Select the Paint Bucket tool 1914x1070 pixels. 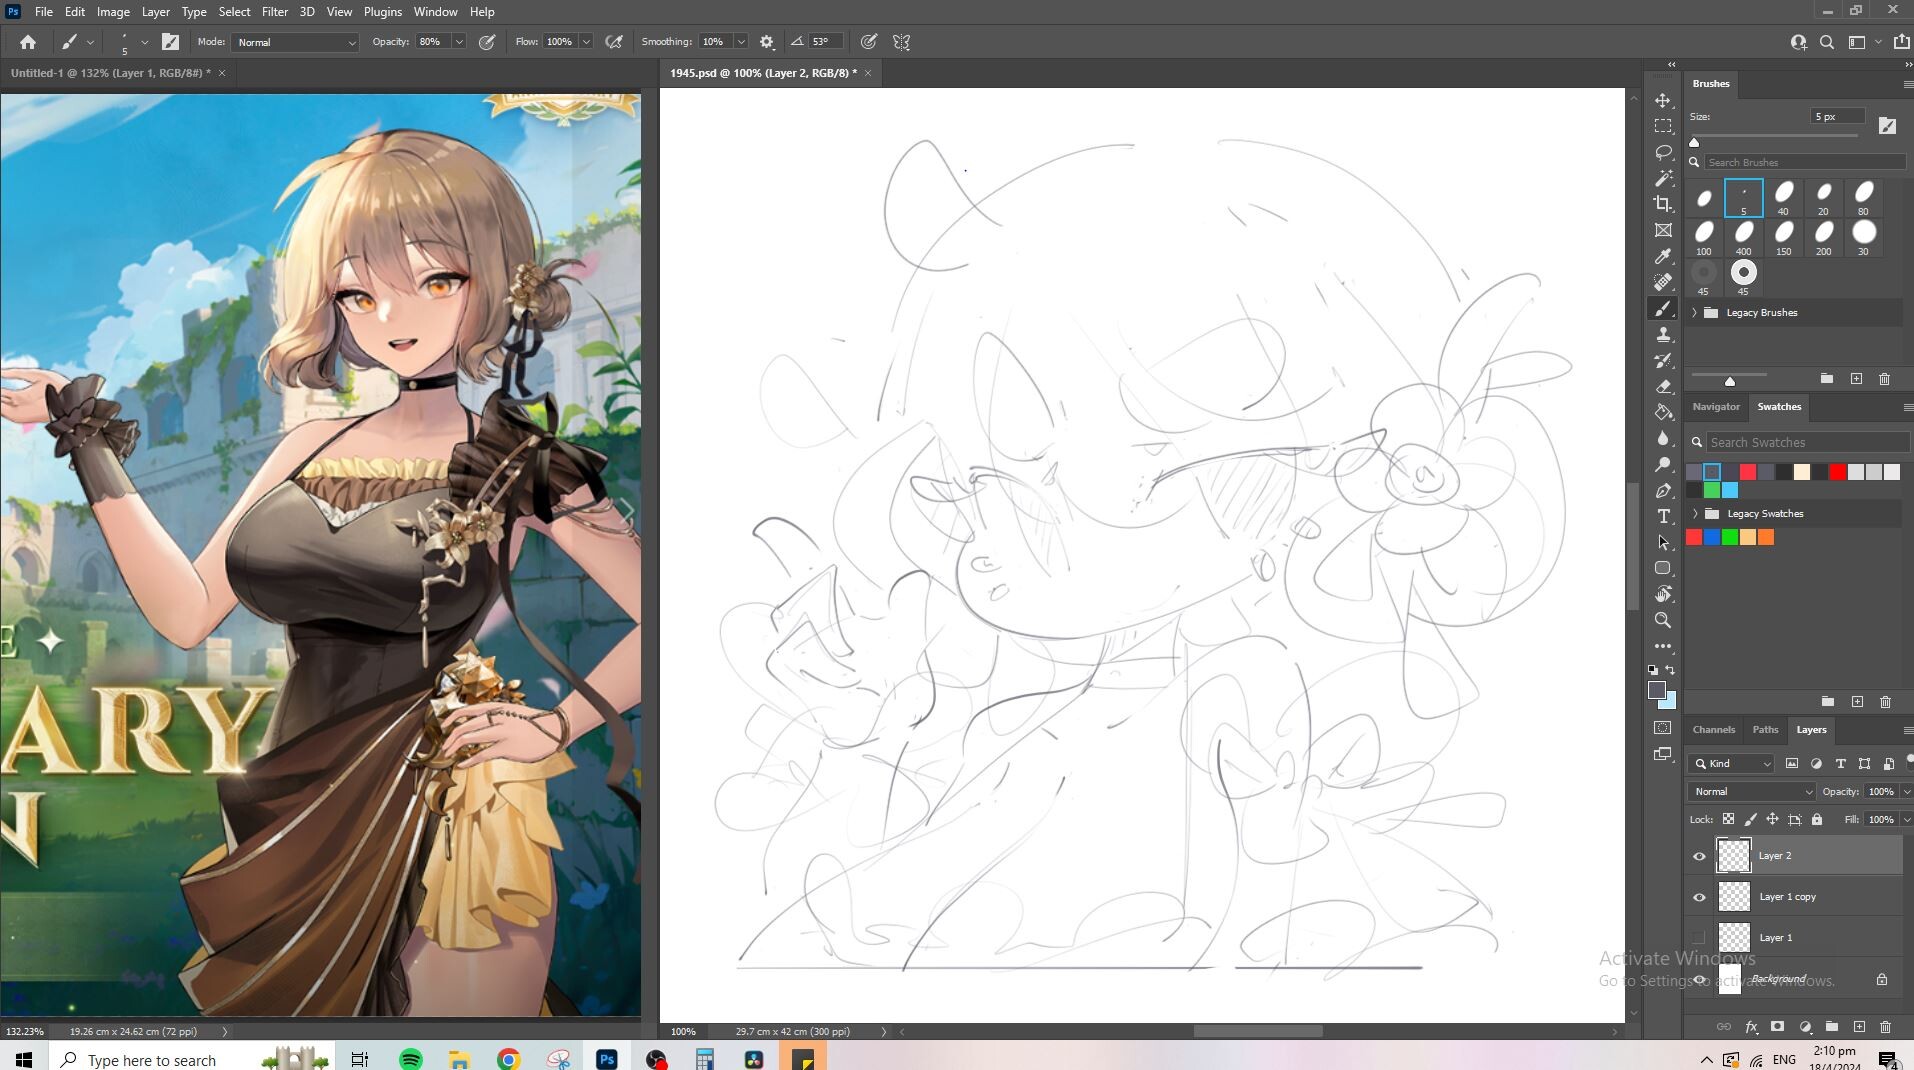[x=1663, y=412]
